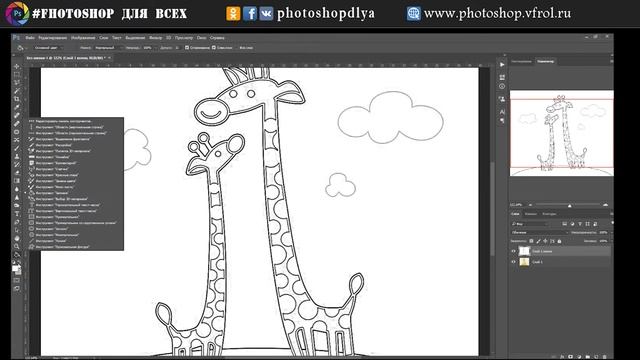Click the Слой 1 копия layer thumbnail
This screenshot has height=360, width=640.
pos(524,251)
